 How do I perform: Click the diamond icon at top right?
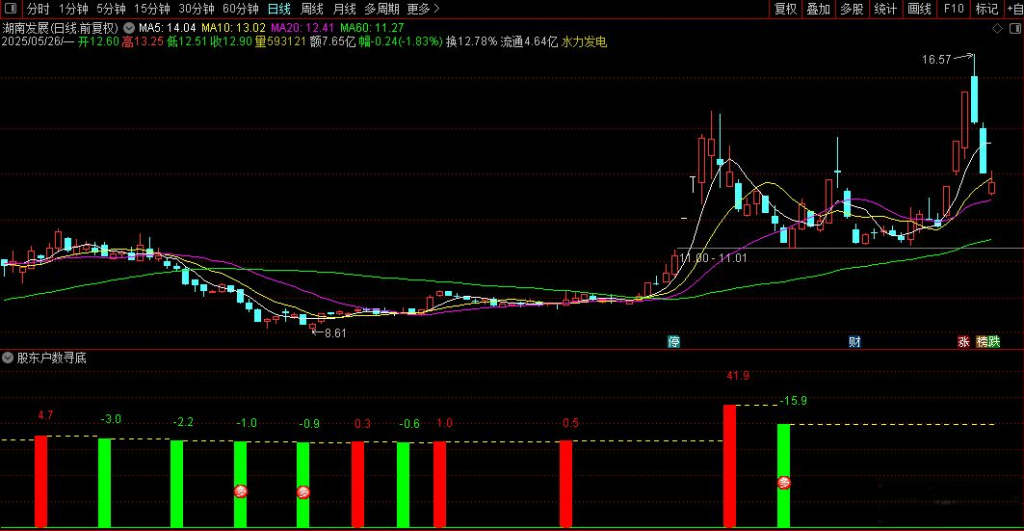click(996, 30)
